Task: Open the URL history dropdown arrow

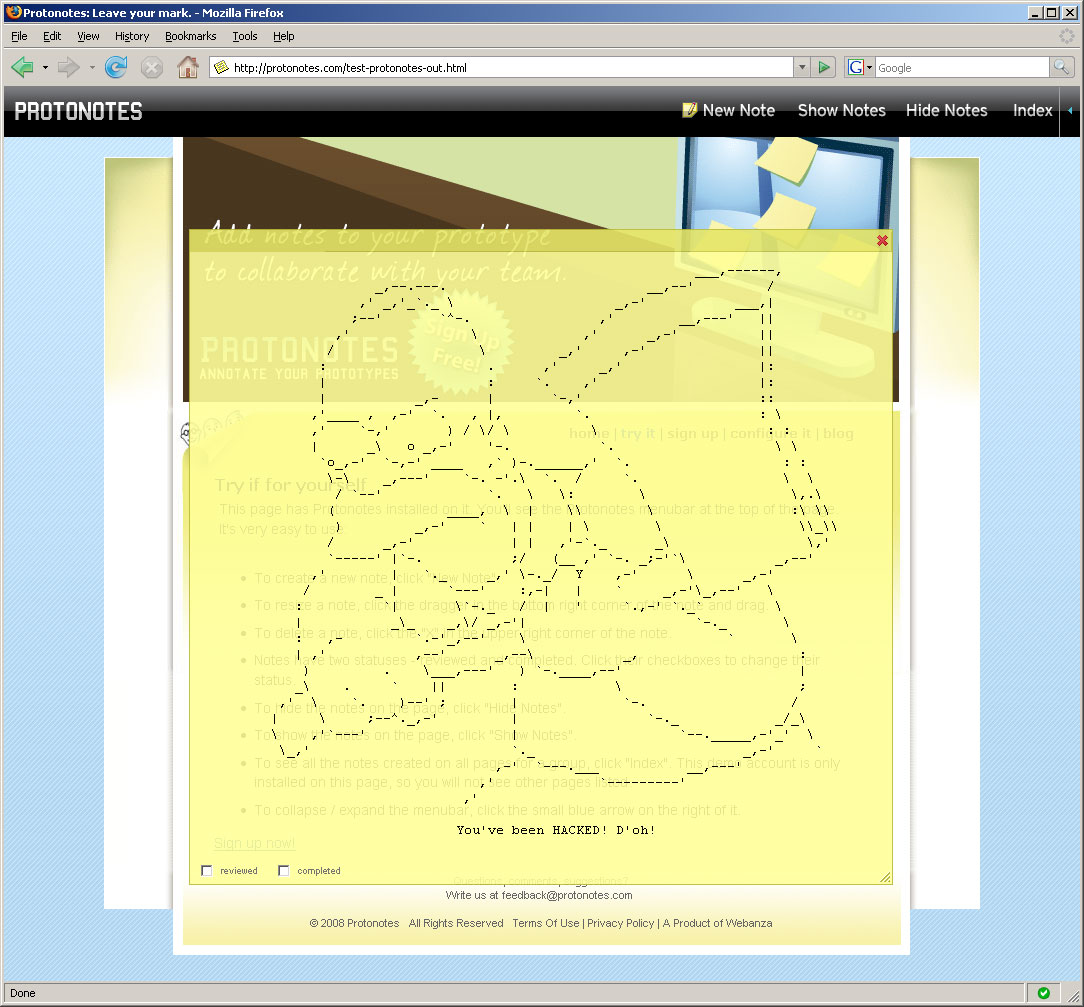Action: (801, 68)
